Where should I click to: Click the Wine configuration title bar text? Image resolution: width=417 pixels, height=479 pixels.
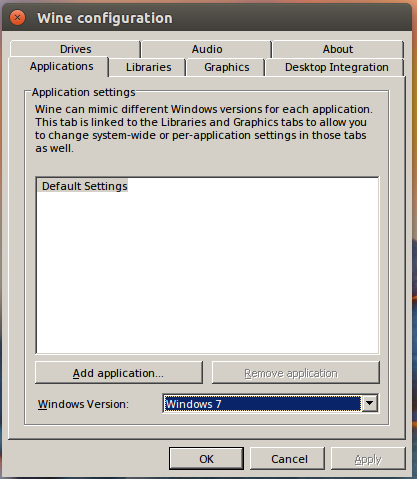click(105, 18)
